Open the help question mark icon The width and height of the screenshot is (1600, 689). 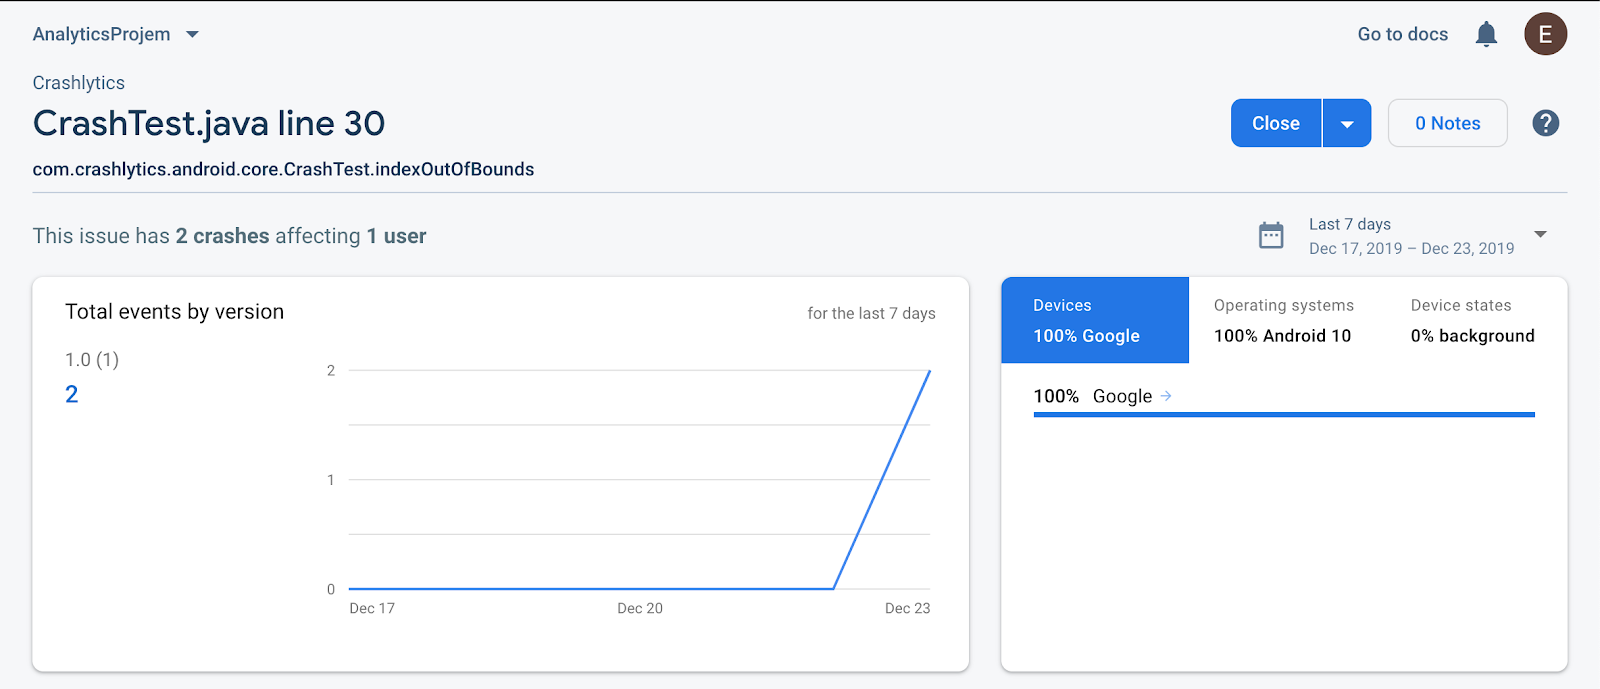pos(1545,123)
